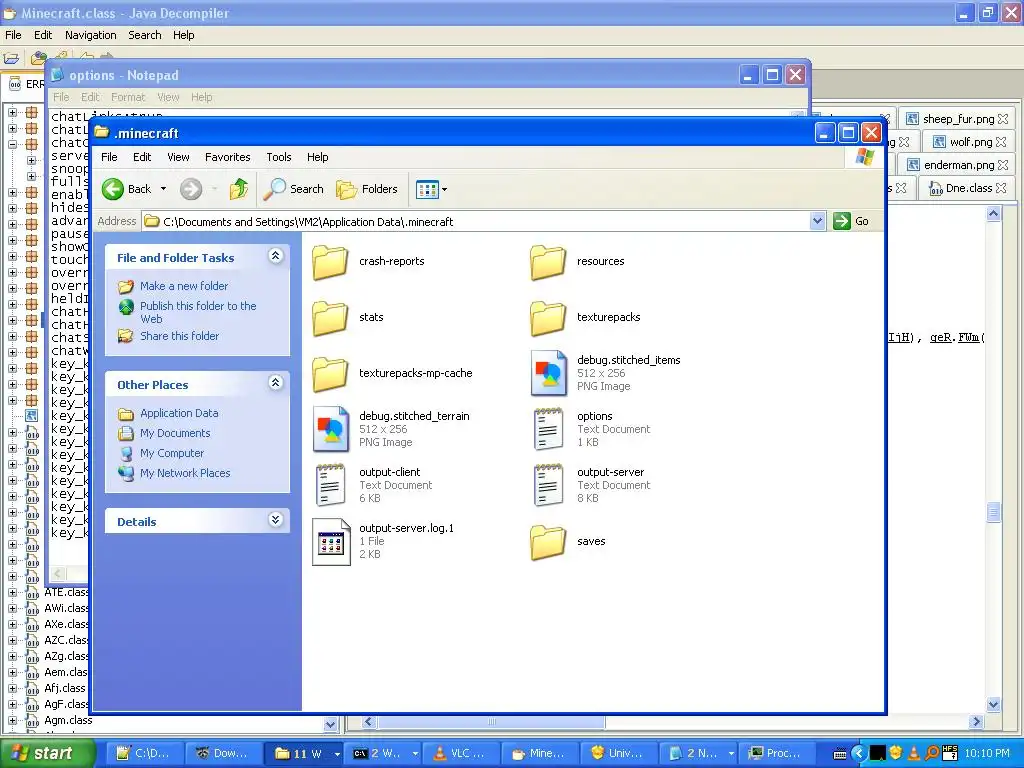The height and width of the screenshot is (768, 1024).
Task: Expand the ATE.class tree node
Action: point(12,592)
